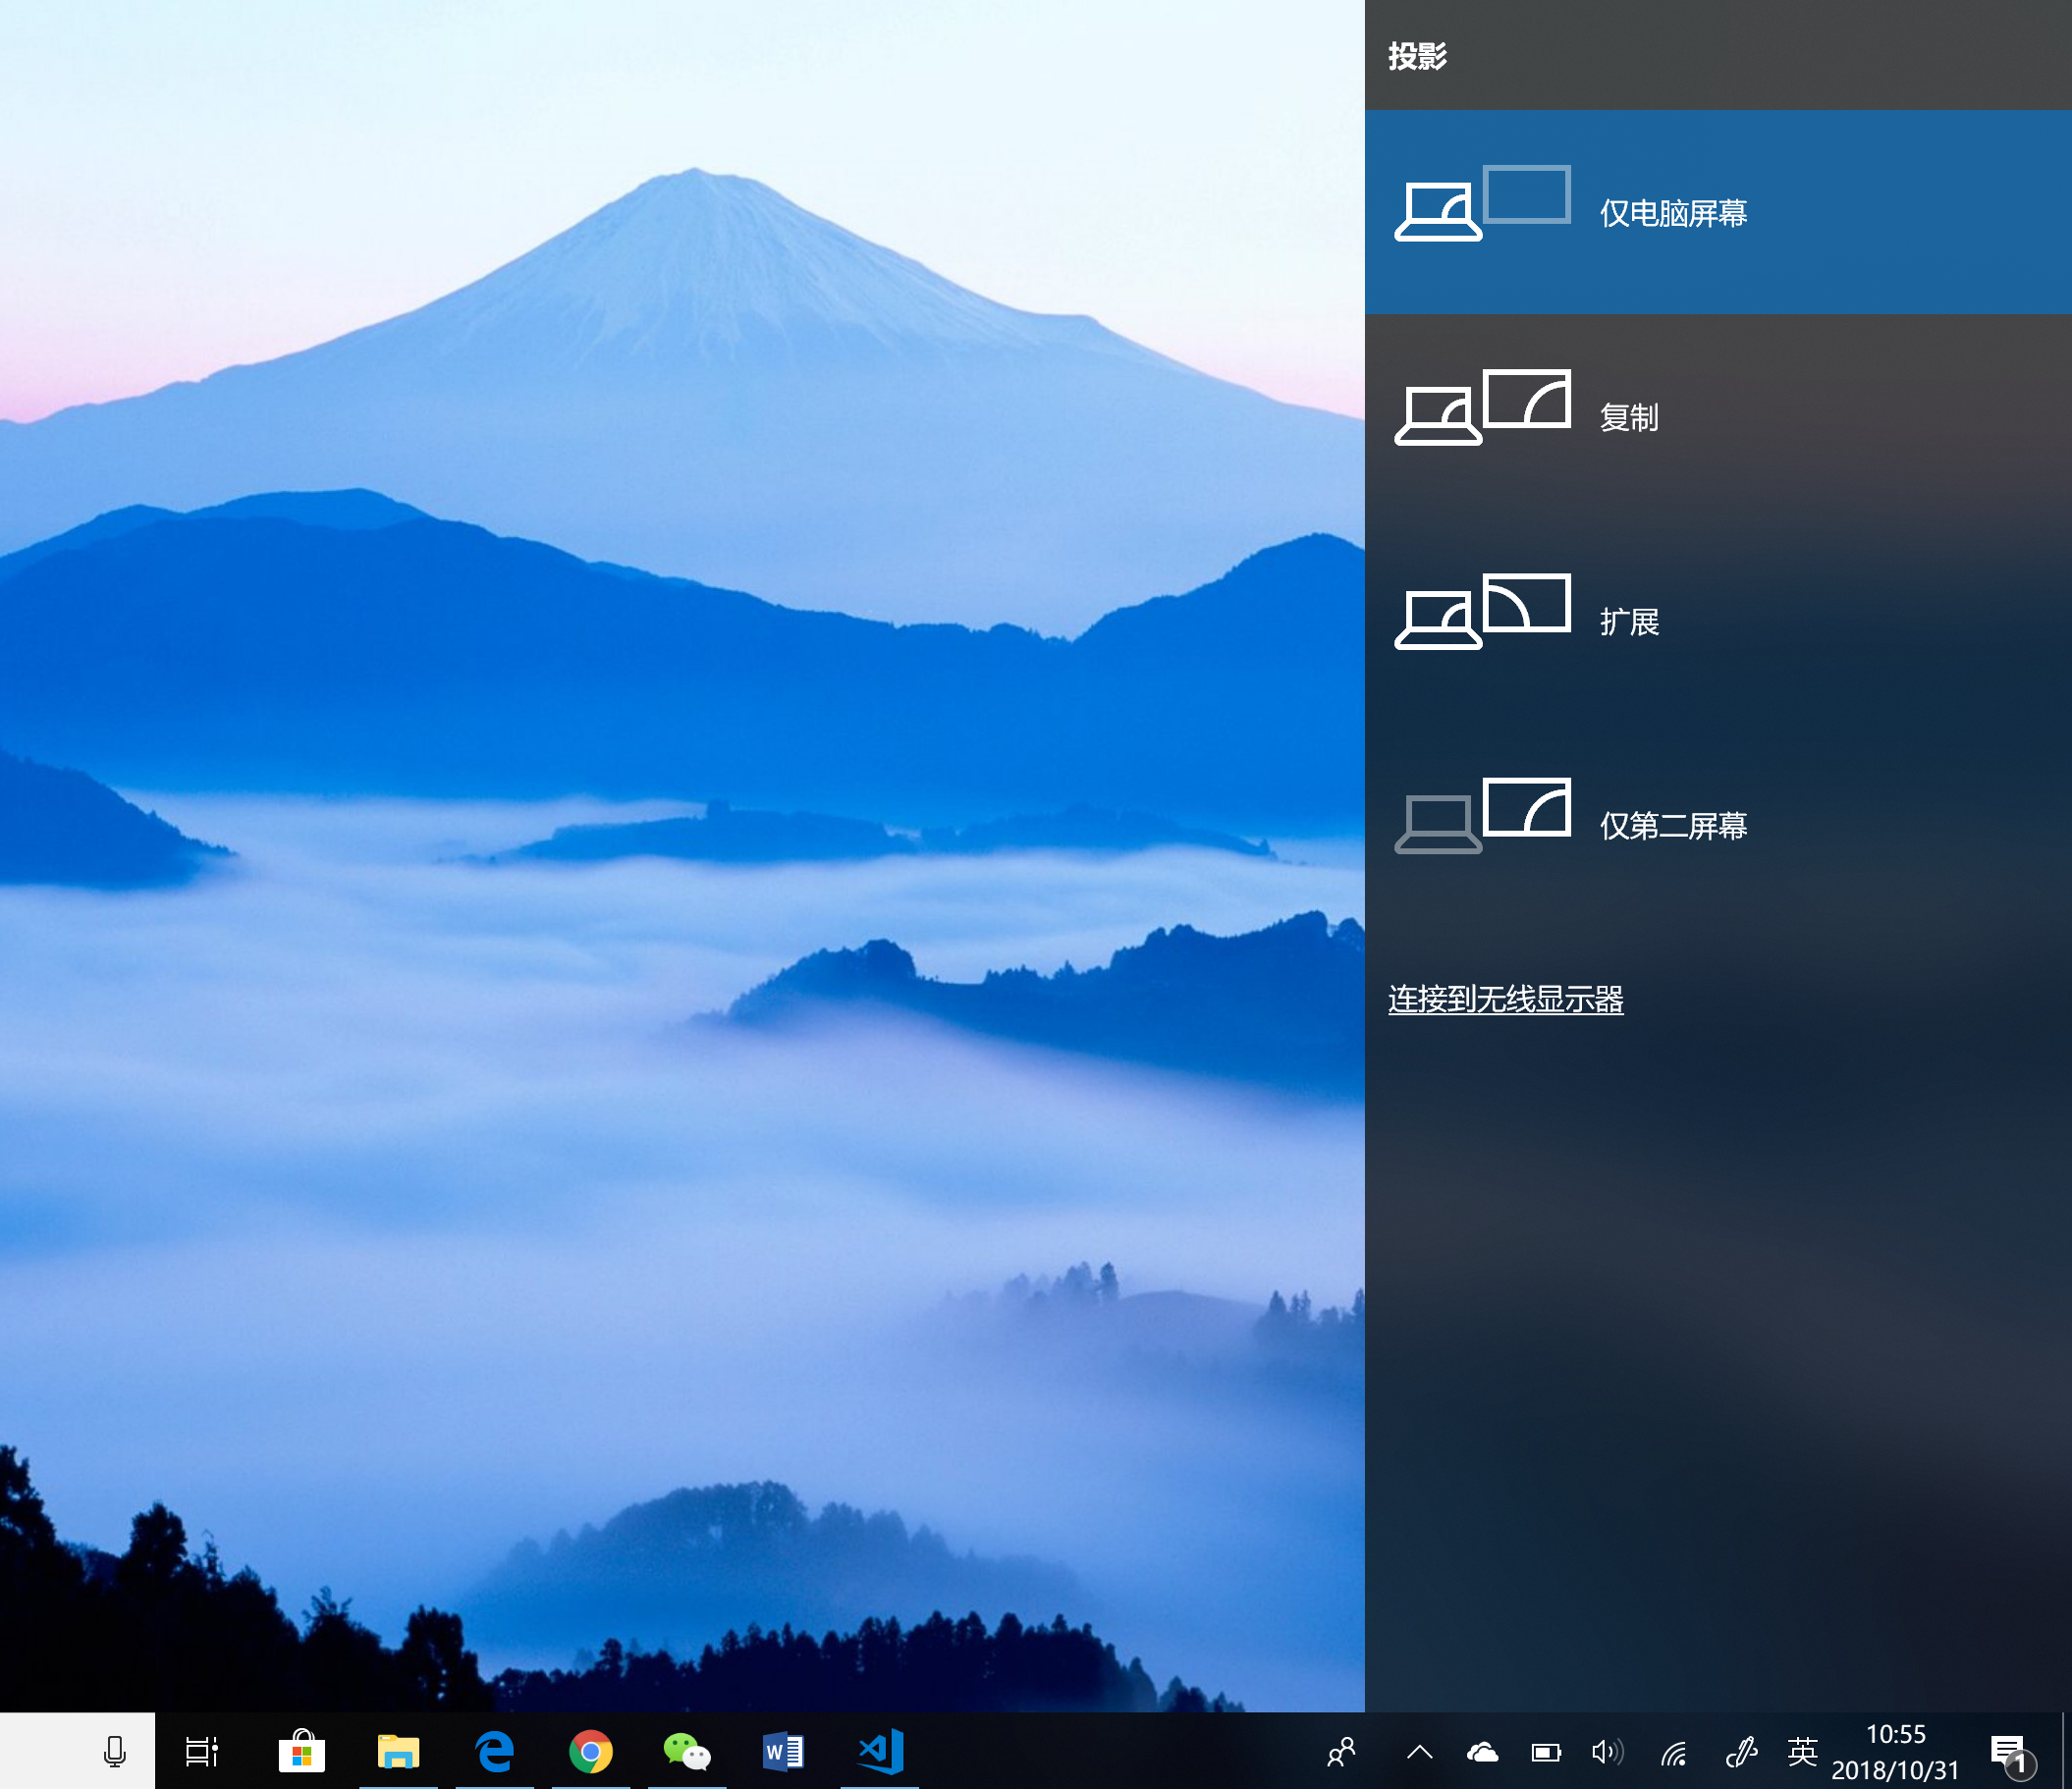The image size is (2072, 1789).
Task: Open the clock showing 10:55
Action: point(1895,1751)
